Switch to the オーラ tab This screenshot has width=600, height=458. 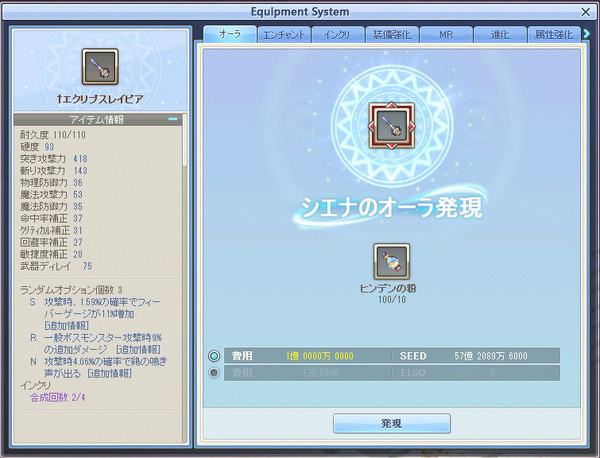pyautogui.click(x=229, y=34)
